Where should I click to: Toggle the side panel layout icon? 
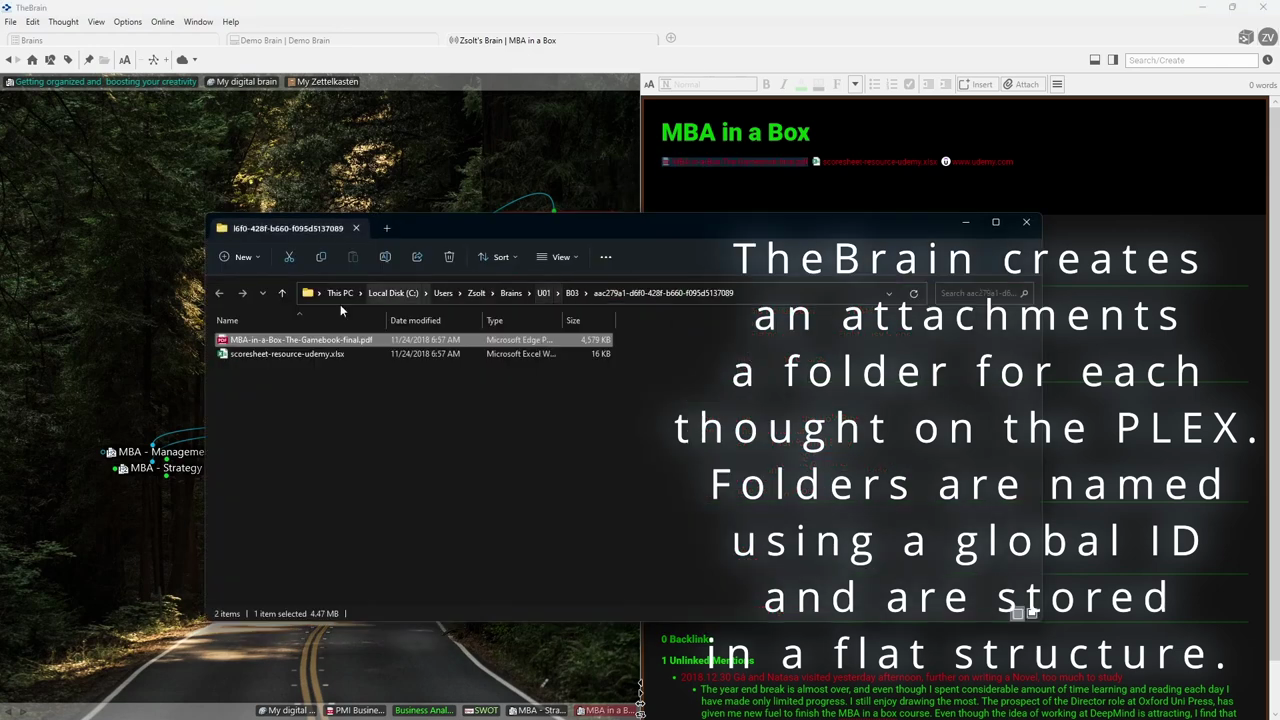(x=1113, y=60)
